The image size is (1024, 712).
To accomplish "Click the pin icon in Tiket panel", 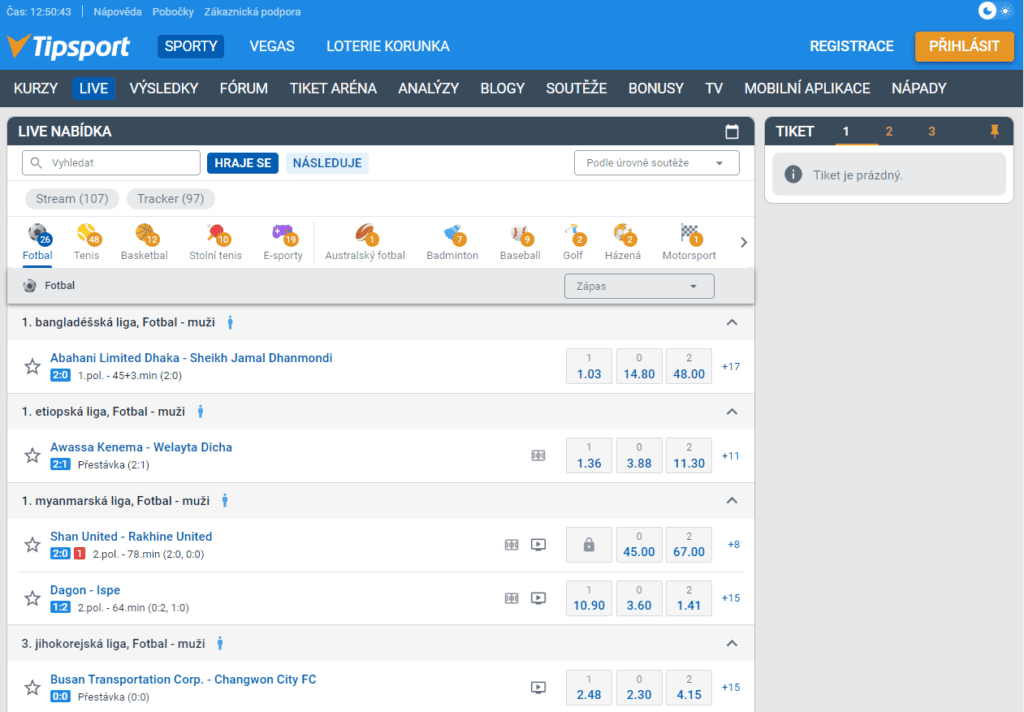I will tap(994, 131).
